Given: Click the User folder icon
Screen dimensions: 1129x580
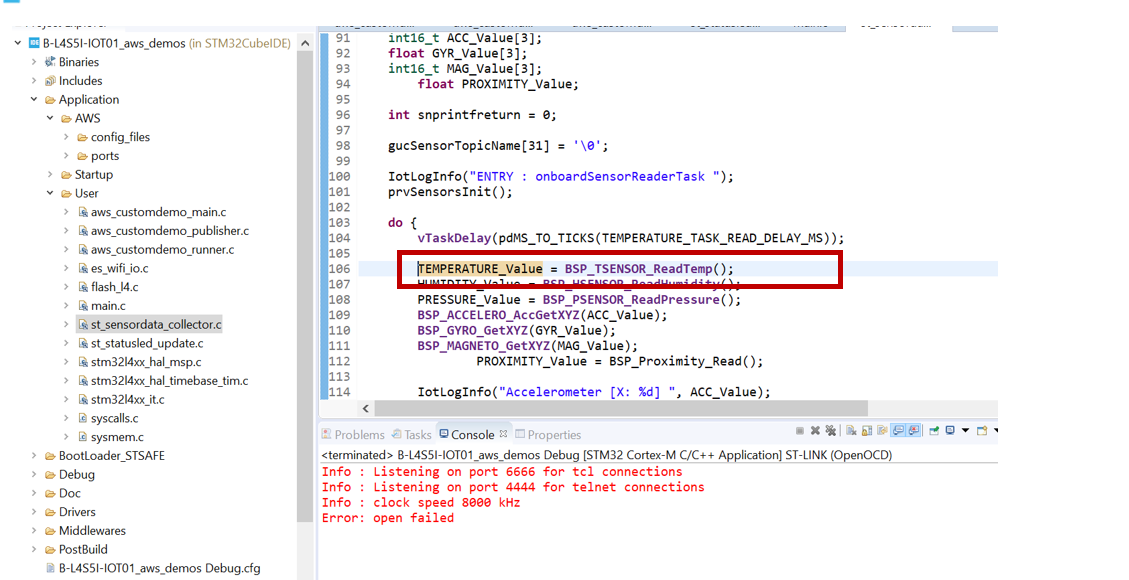Looking at the screenshot, I should click(x=66, y=193).
